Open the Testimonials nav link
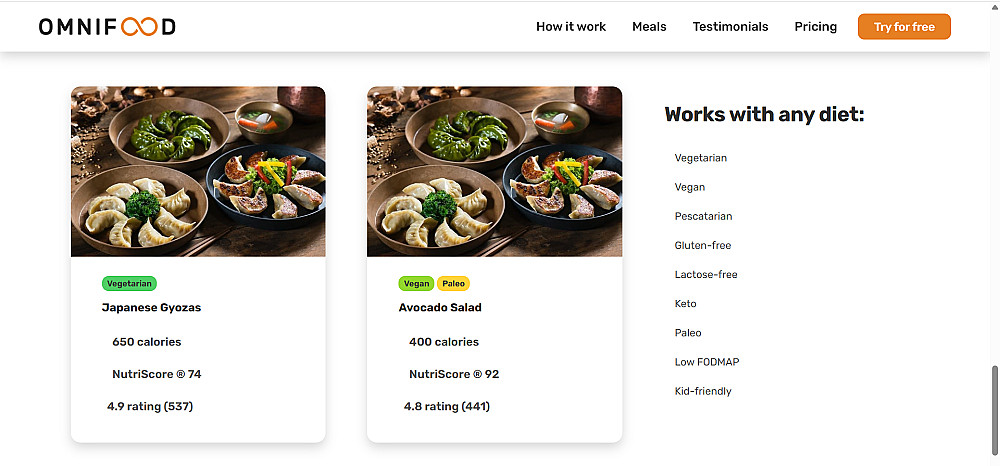 [730, 27]
